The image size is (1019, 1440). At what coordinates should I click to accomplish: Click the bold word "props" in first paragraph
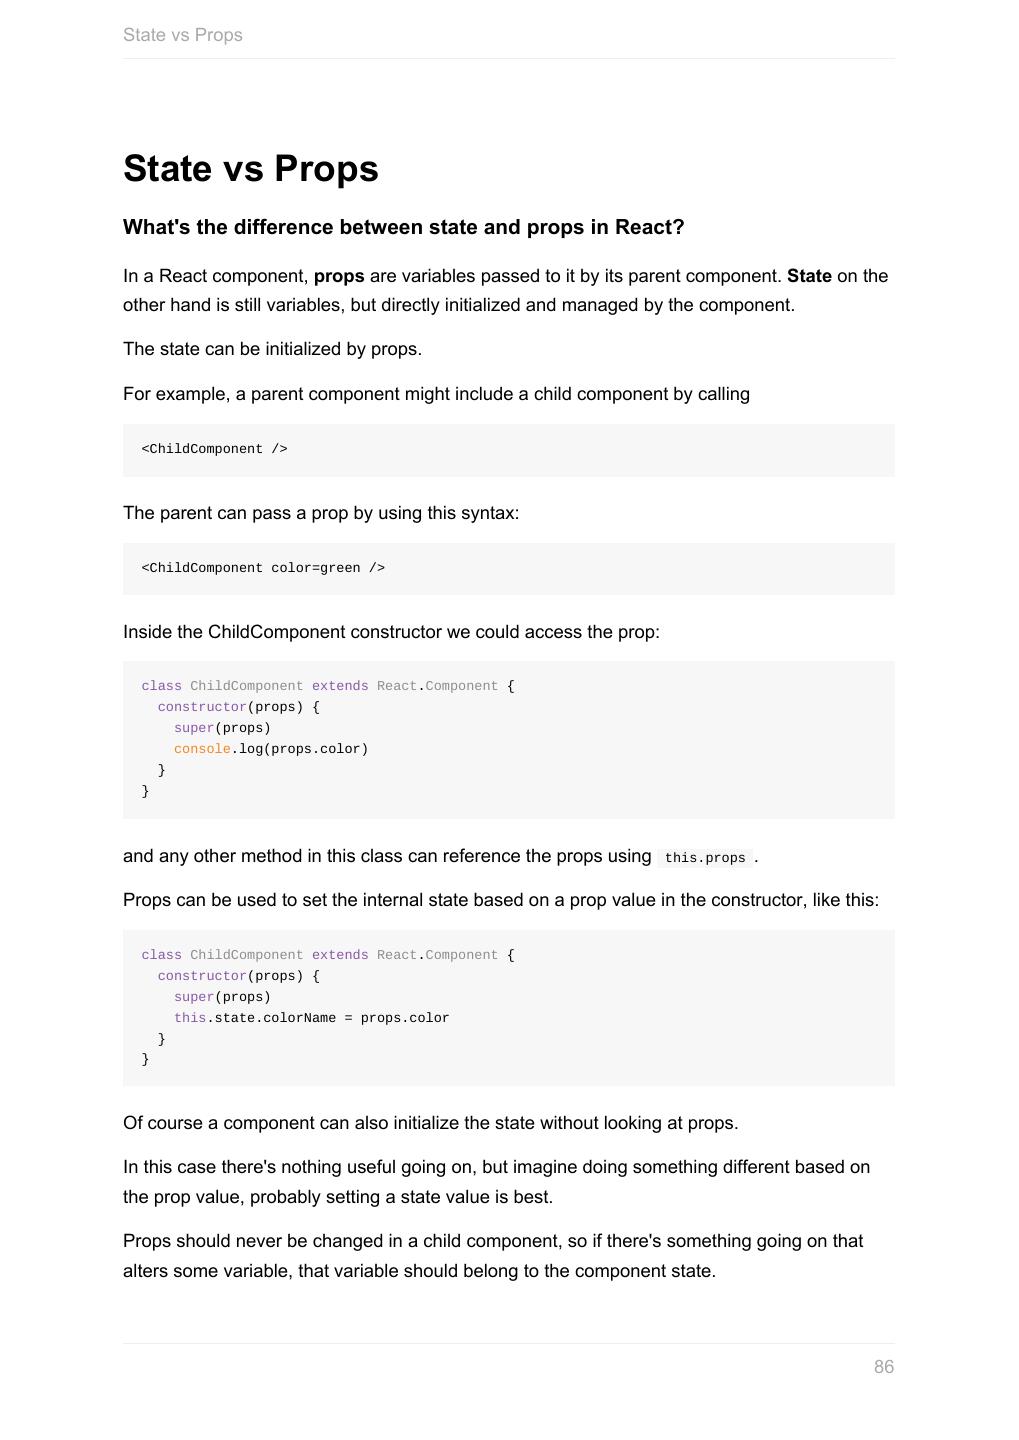(339, 276)
